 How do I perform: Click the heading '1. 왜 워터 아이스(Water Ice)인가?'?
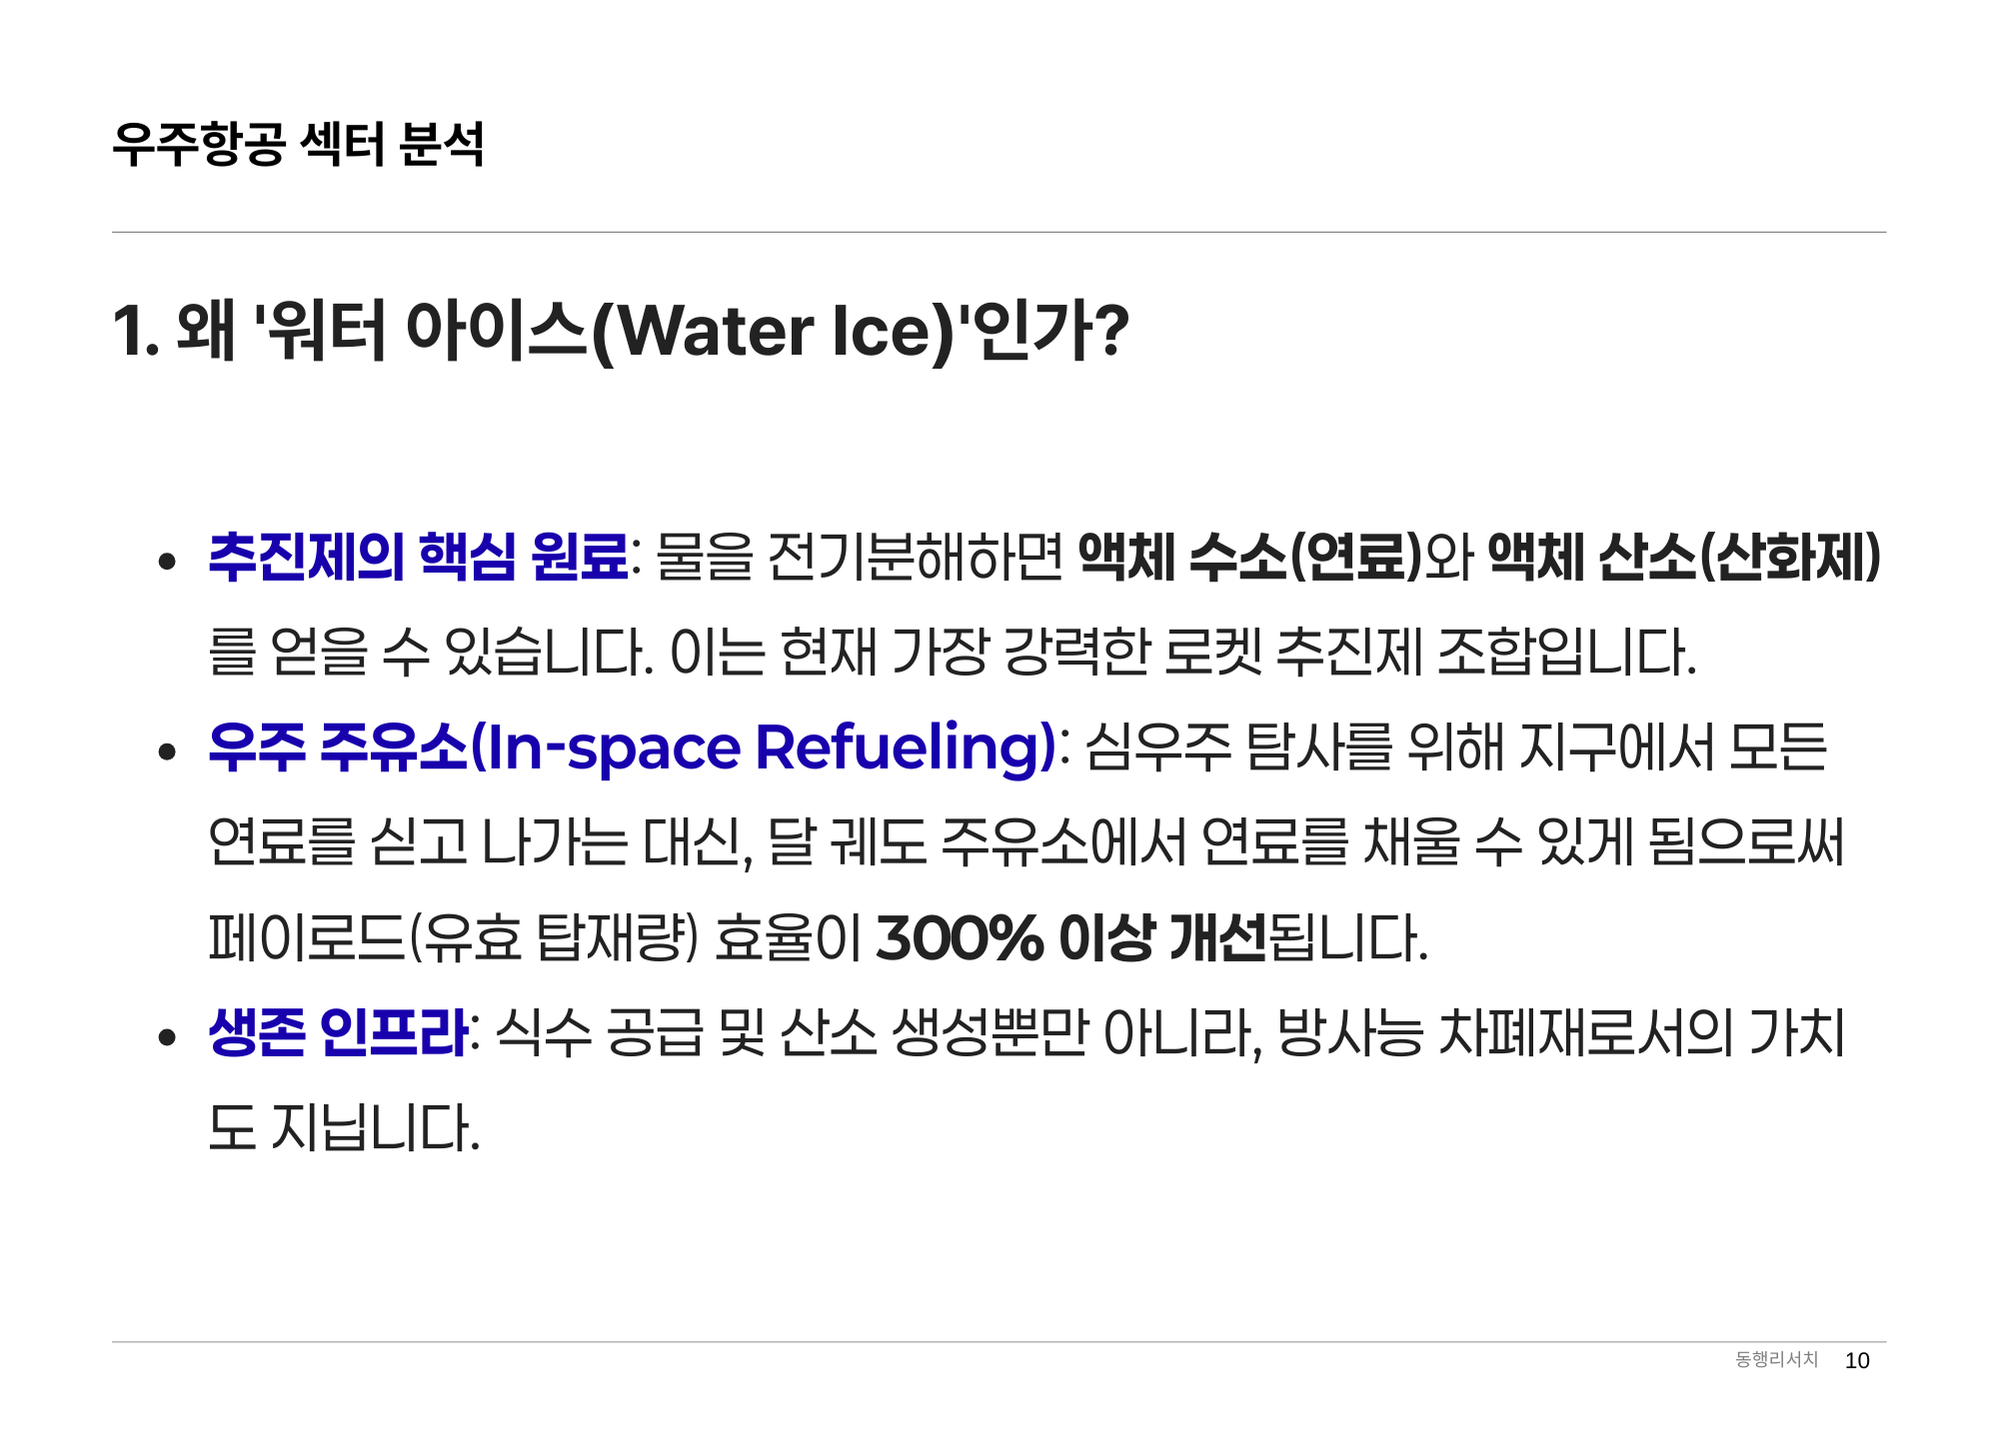pyautogui.click(x=620, y=330)
